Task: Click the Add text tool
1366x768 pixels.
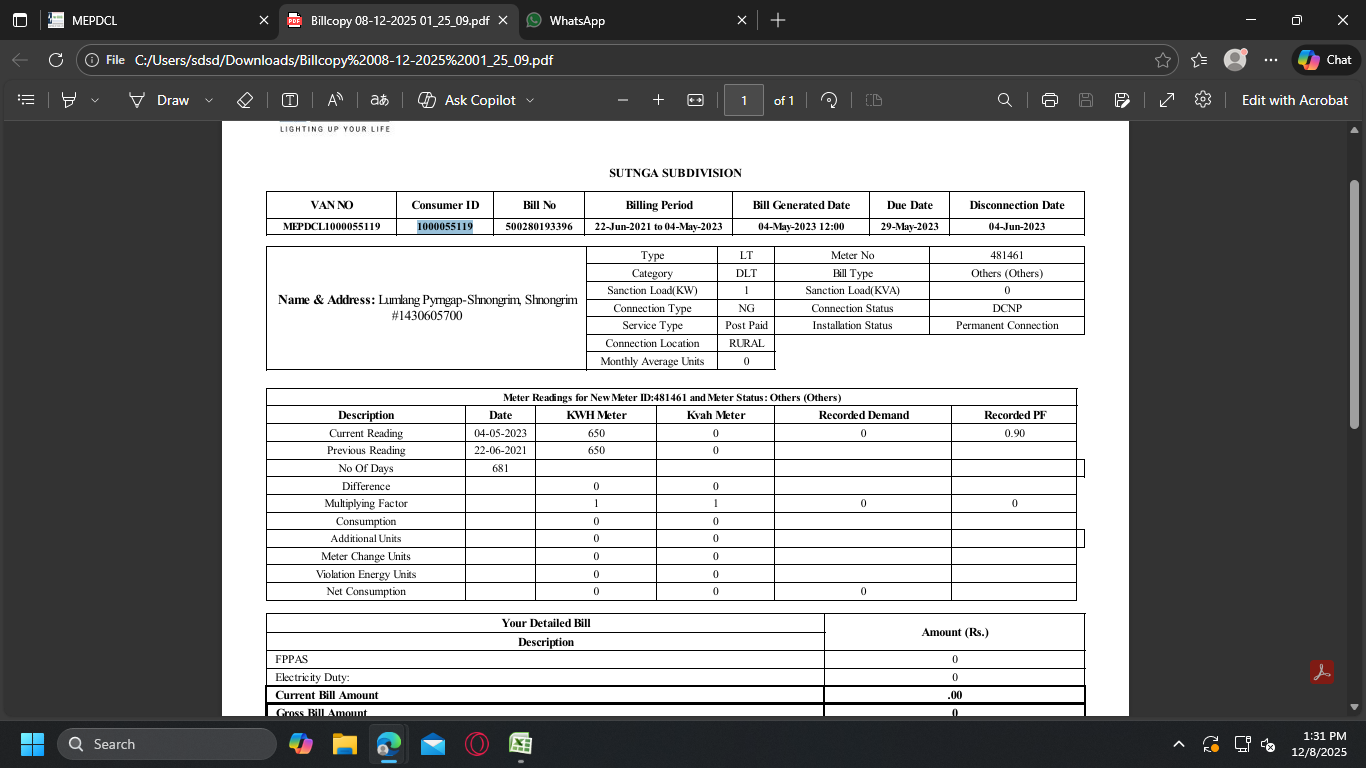Action: [x=290, y=100]
